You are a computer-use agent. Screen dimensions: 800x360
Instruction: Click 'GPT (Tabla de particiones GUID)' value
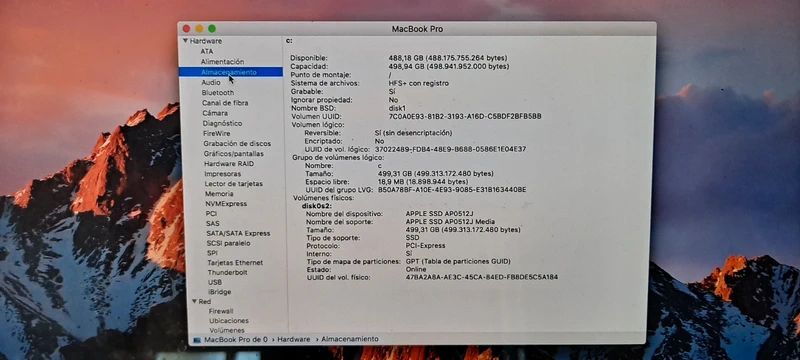[458, 261]
